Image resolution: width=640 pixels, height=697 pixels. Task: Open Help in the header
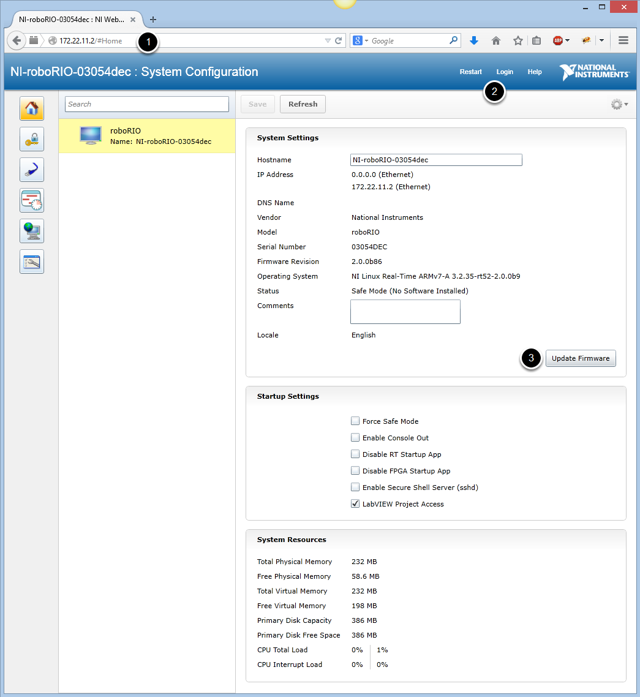(535, 72)
